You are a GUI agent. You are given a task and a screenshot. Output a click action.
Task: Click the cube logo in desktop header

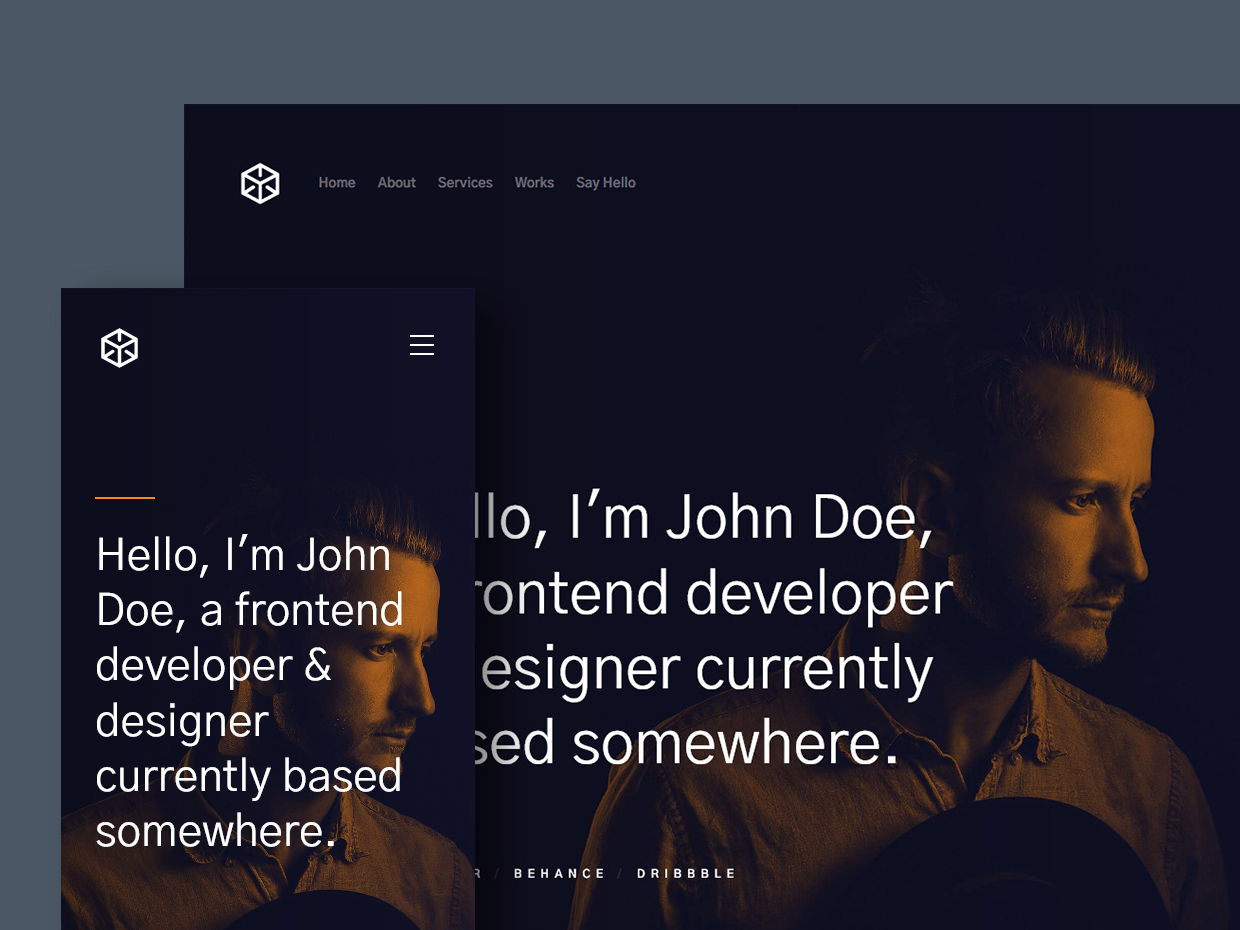click(260, 183)
